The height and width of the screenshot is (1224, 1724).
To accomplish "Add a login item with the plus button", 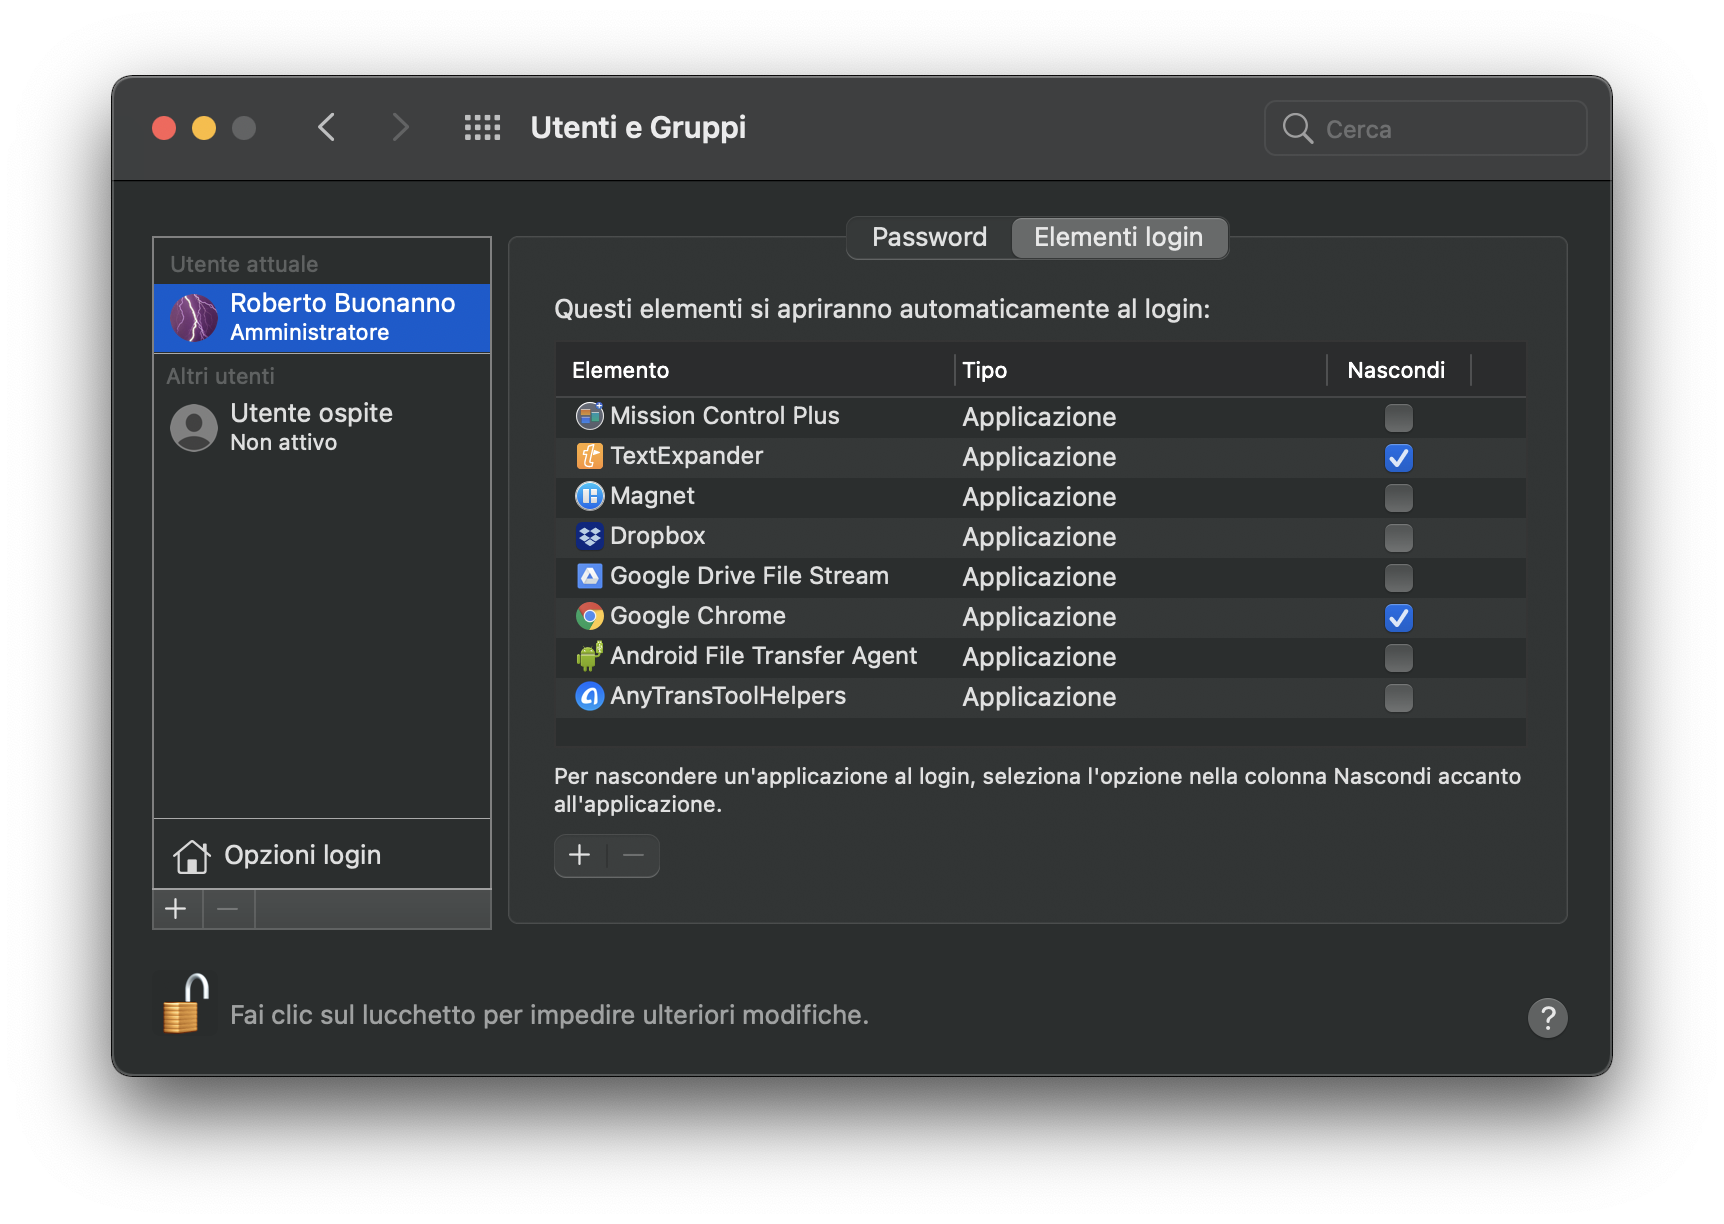I will tap(580, 855).
